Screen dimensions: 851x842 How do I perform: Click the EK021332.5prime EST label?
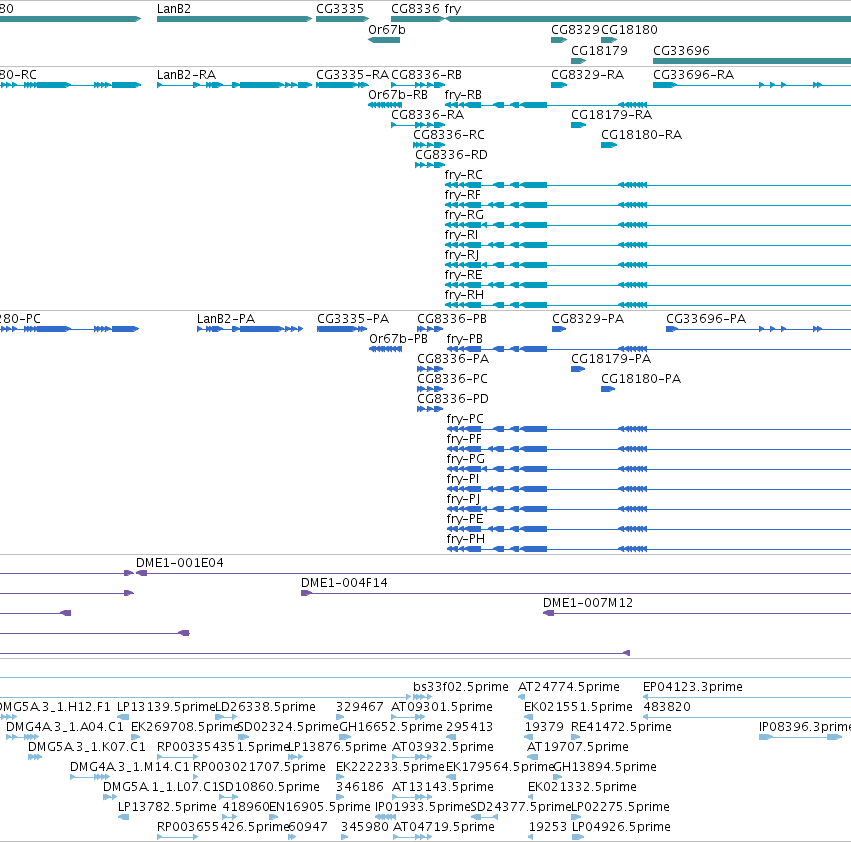(582, 787)
